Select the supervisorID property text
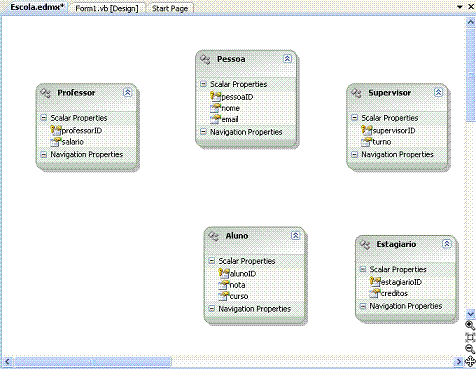Viewport: 476px width, 369px height. tap(394, 131)
